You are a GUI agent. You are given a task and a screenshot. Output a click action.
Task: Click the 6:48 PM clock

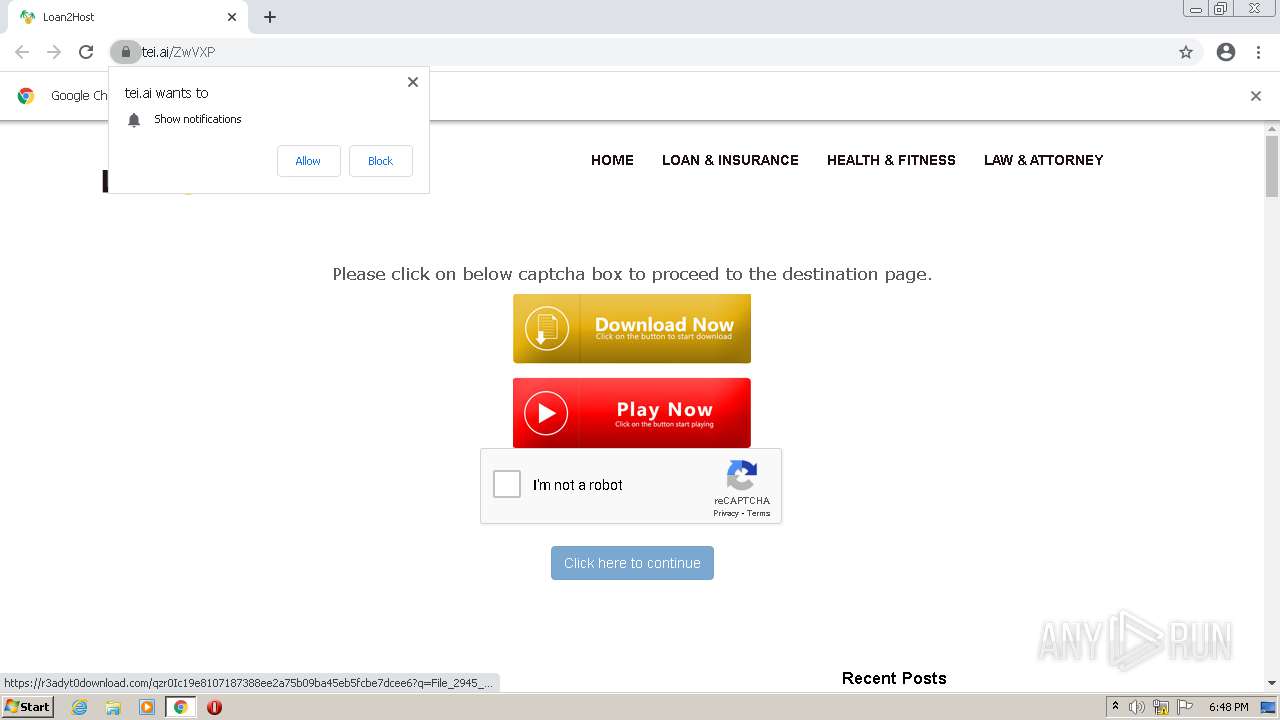[1228, 707]
